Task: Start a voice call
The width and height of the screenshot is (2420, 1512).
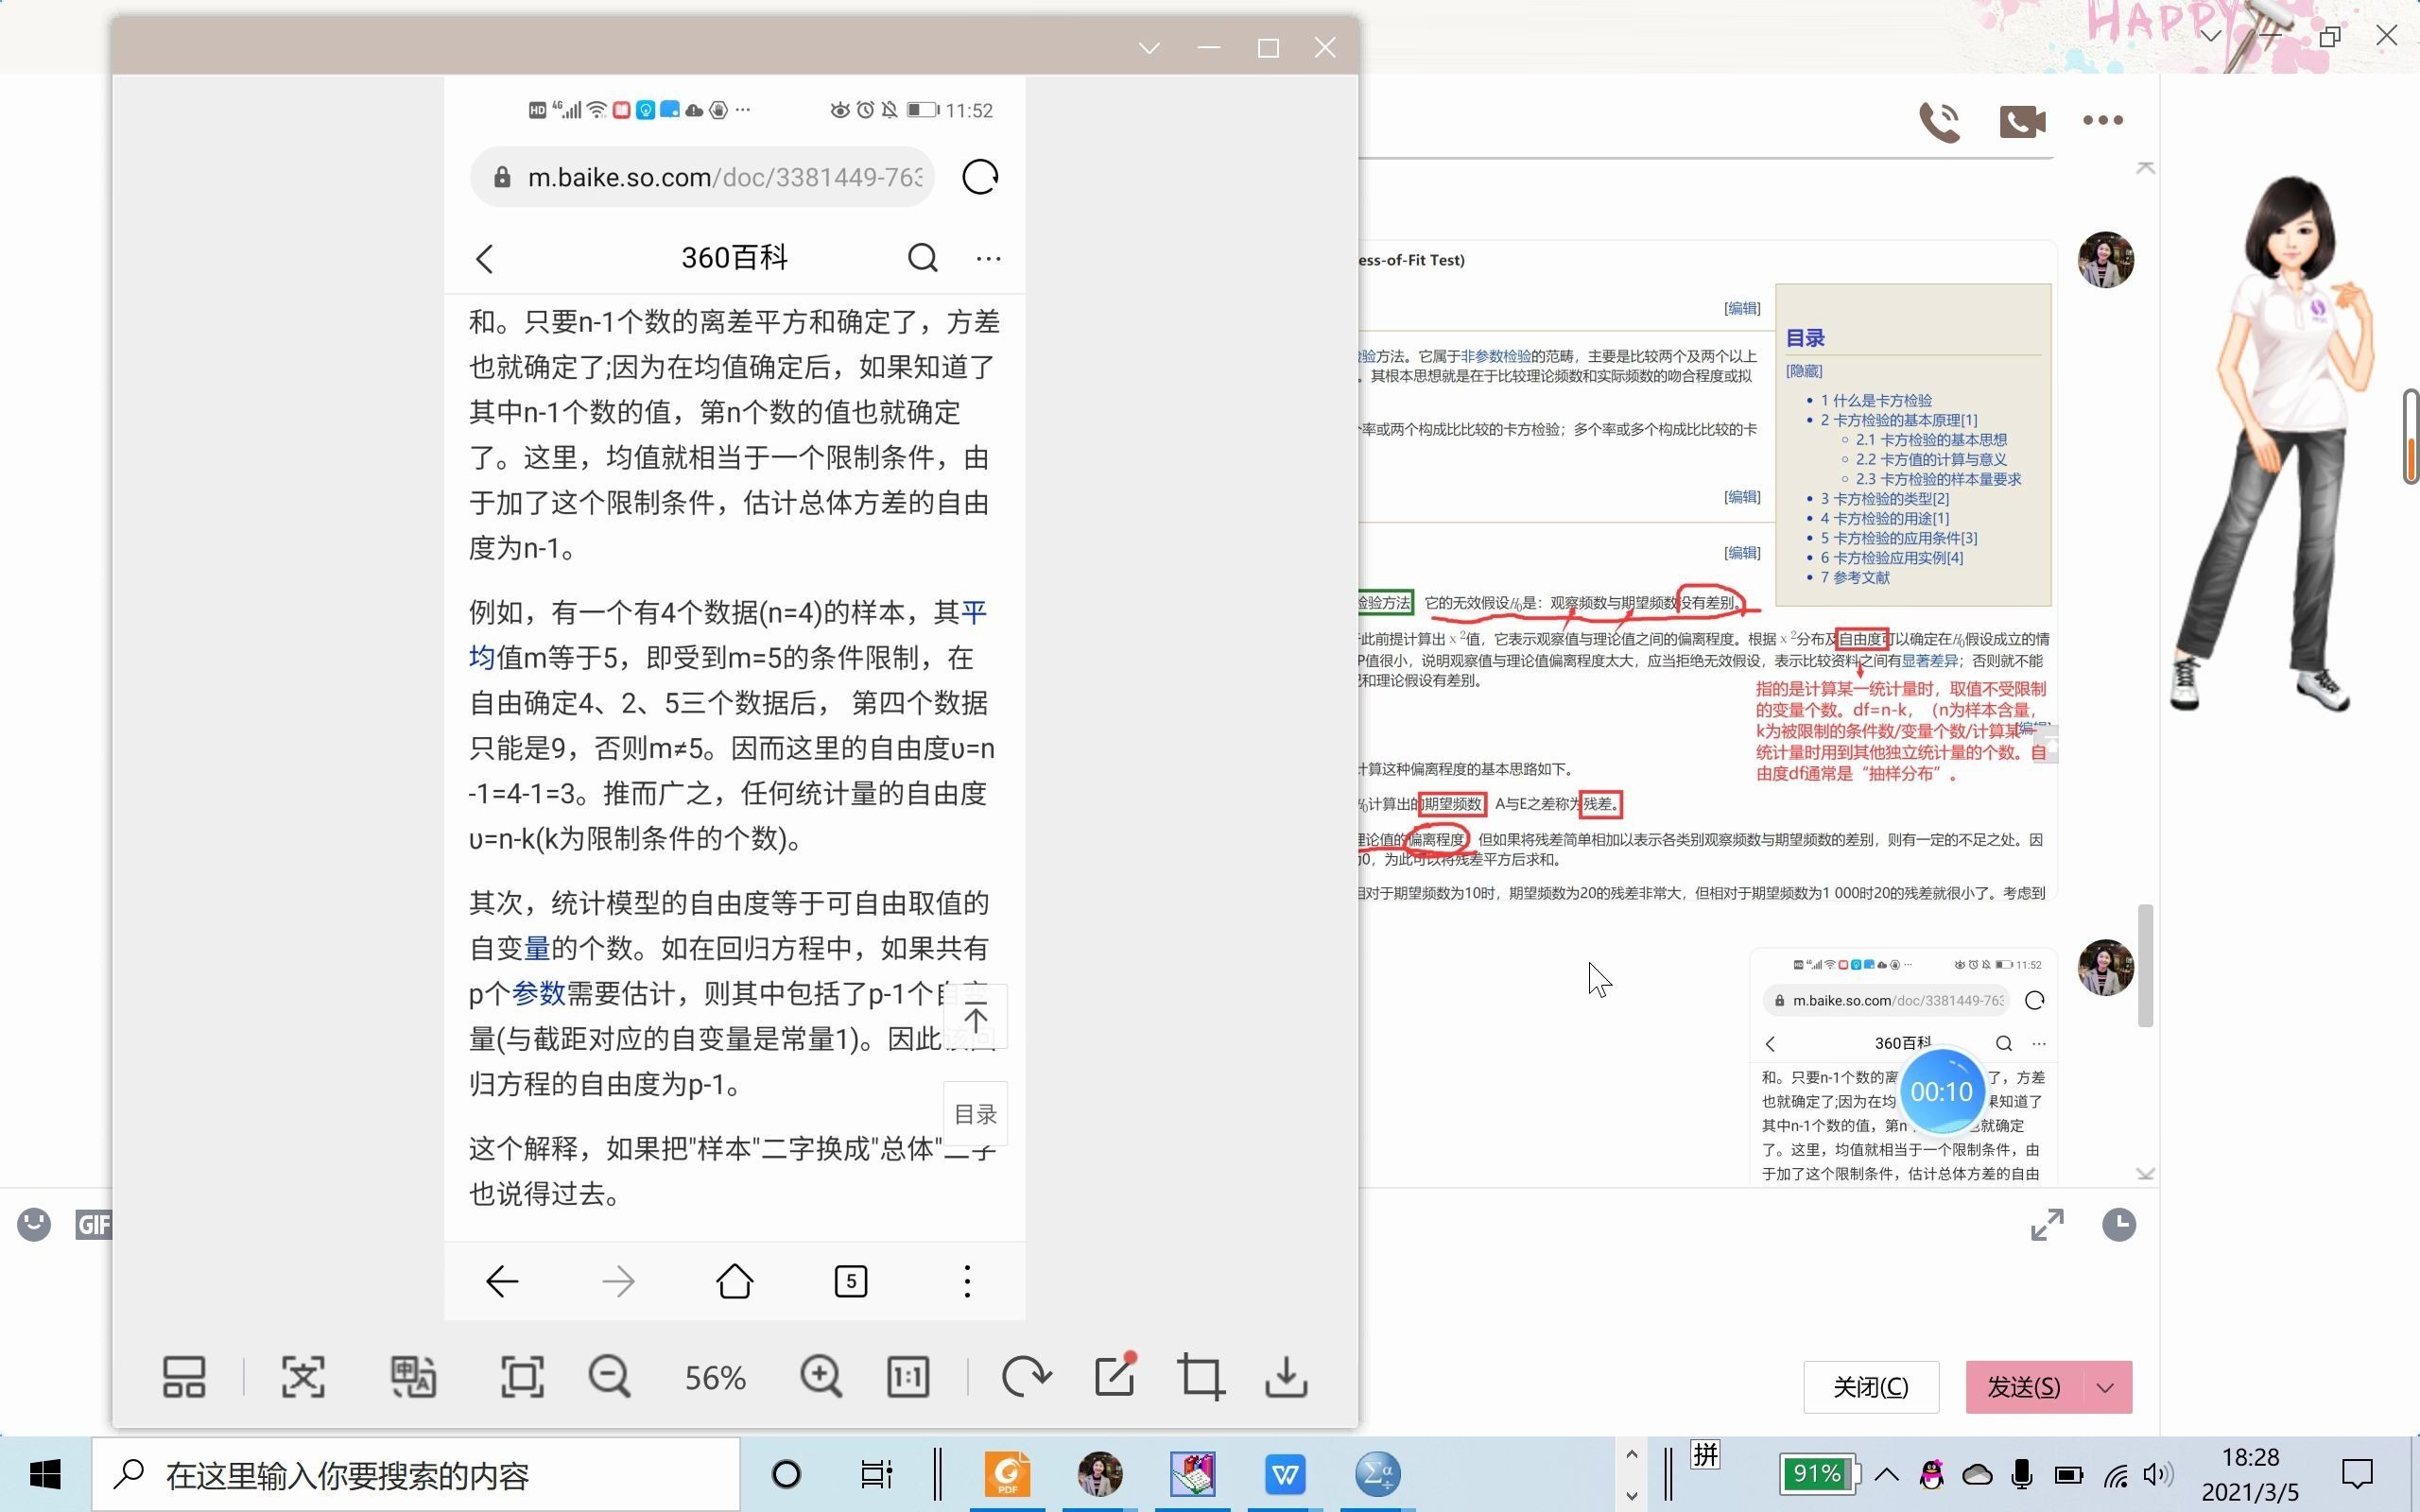Action: [x=1939, y=121]
